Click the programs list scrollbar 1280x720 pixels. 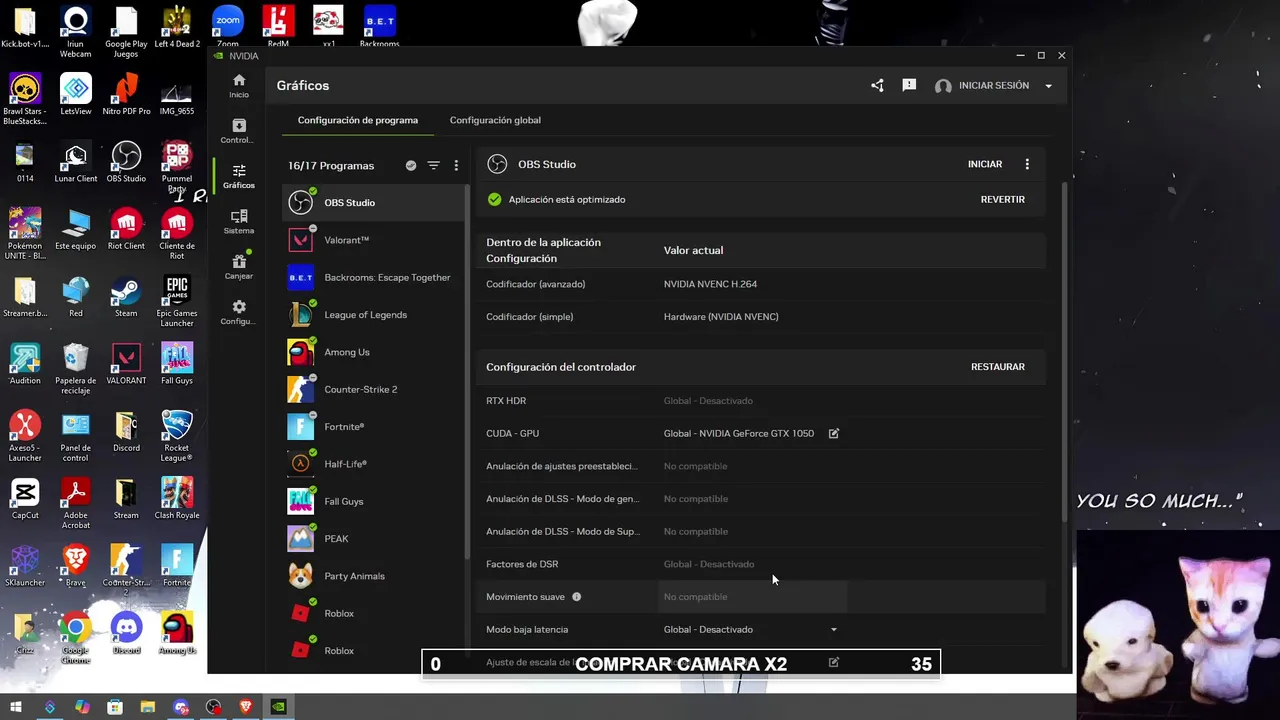tap(468, 372)
